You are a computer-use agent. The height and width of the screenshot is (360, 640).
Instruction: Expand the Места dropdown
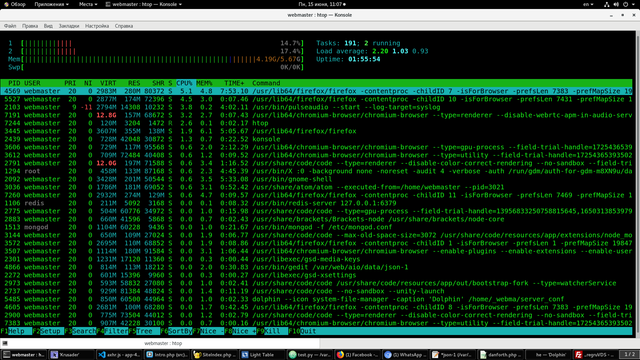point(88,4)
